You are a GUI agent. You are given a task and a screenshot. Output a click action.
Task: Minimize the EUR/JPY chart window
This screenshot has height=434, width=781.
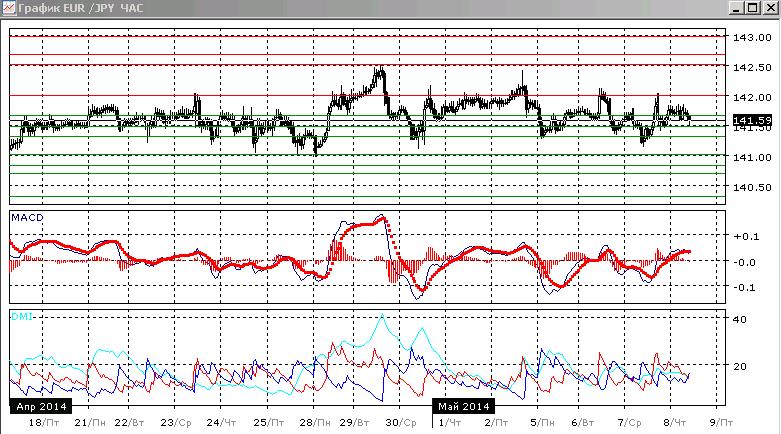(737, 8)
